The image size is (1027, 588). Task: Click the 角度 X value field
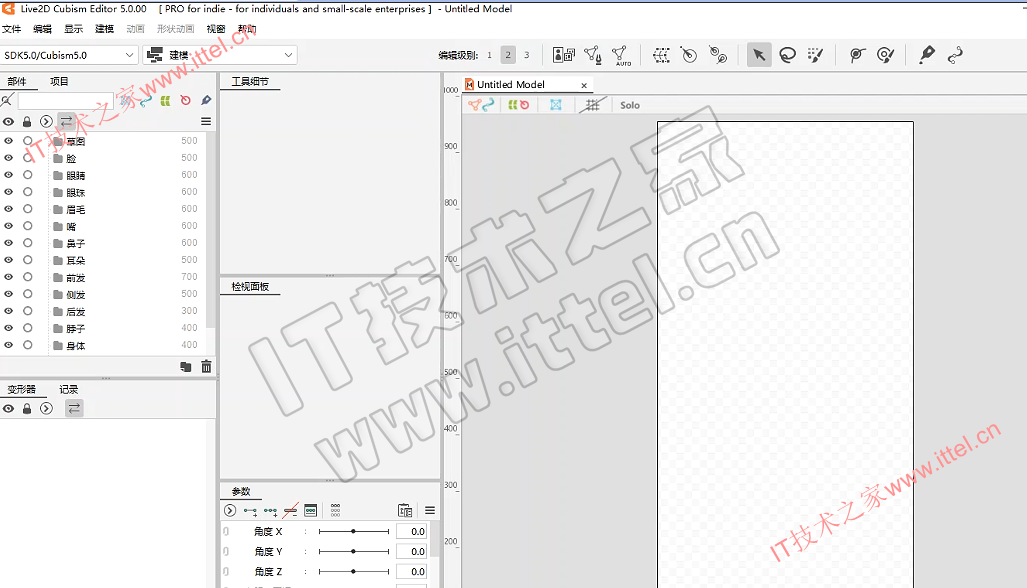[412, 532]
